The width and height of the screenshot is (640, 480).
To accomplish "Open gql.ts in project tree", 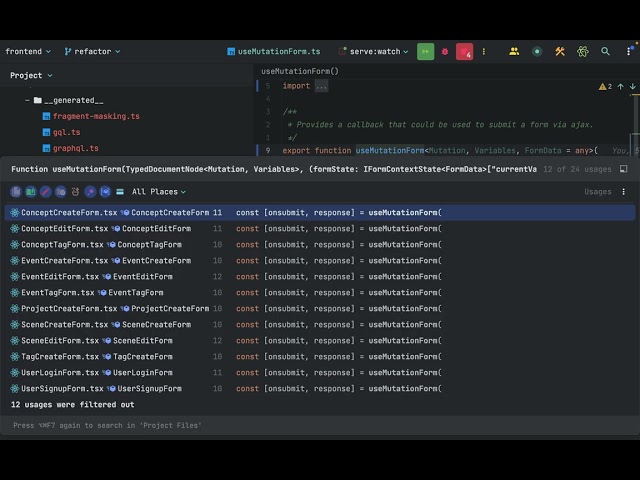I will point(62,132).
